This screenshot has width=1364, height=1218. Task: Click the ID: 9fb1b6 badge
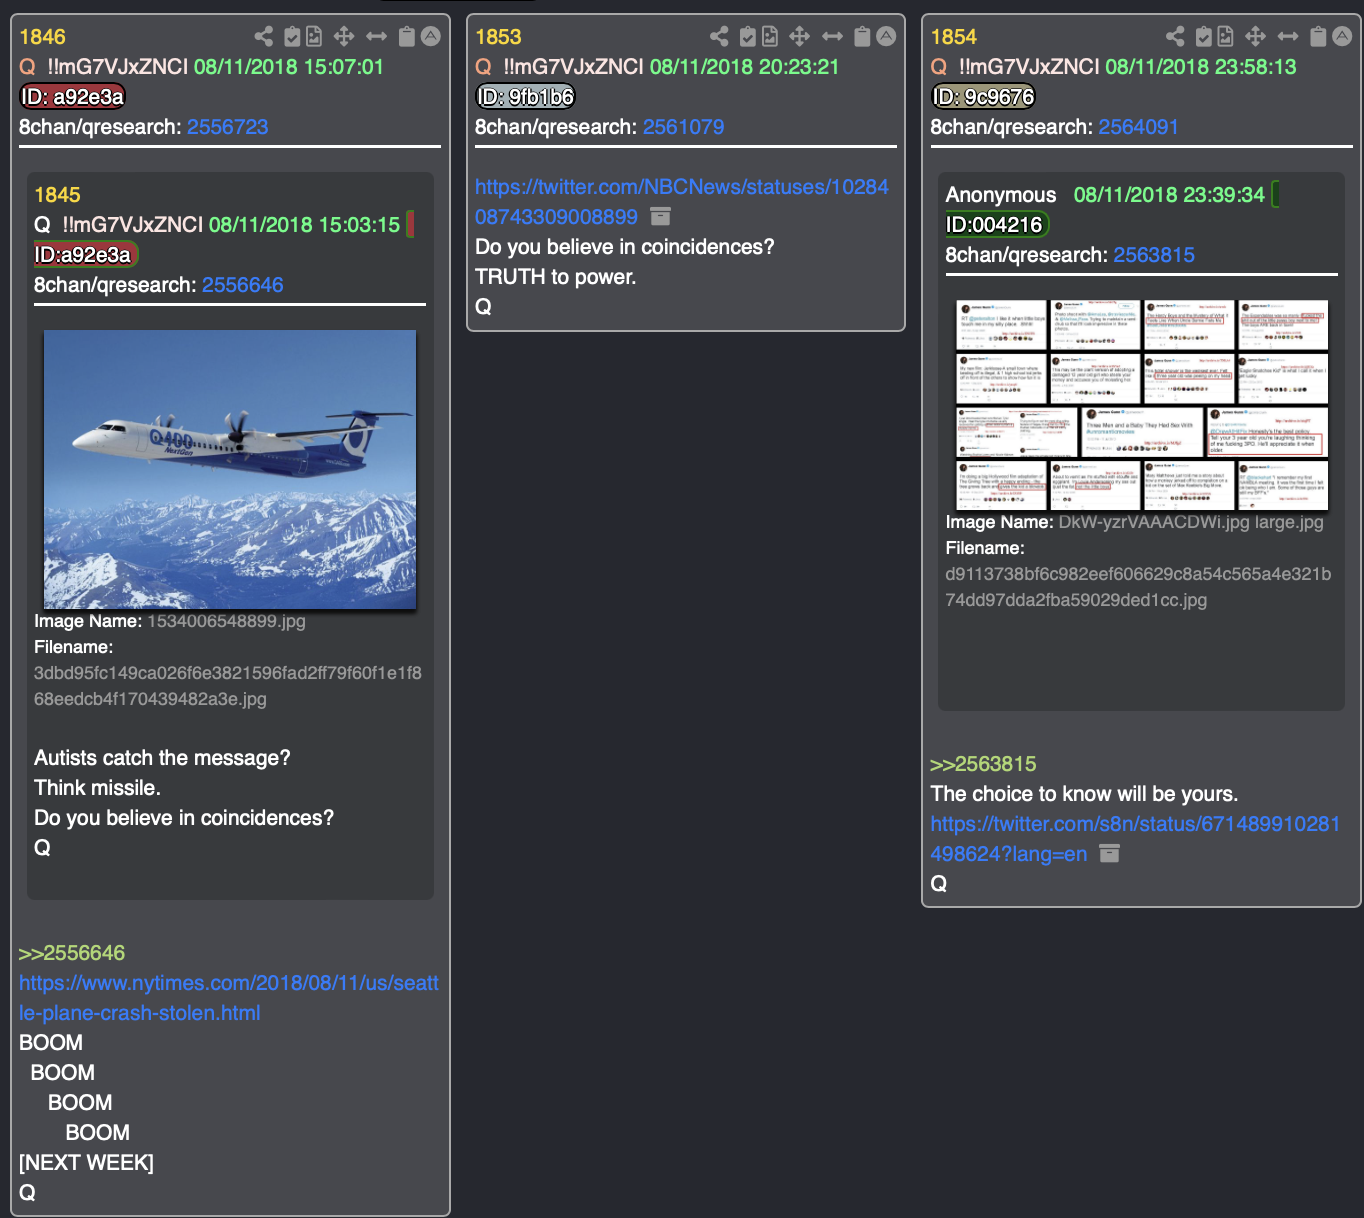[526, 97]
